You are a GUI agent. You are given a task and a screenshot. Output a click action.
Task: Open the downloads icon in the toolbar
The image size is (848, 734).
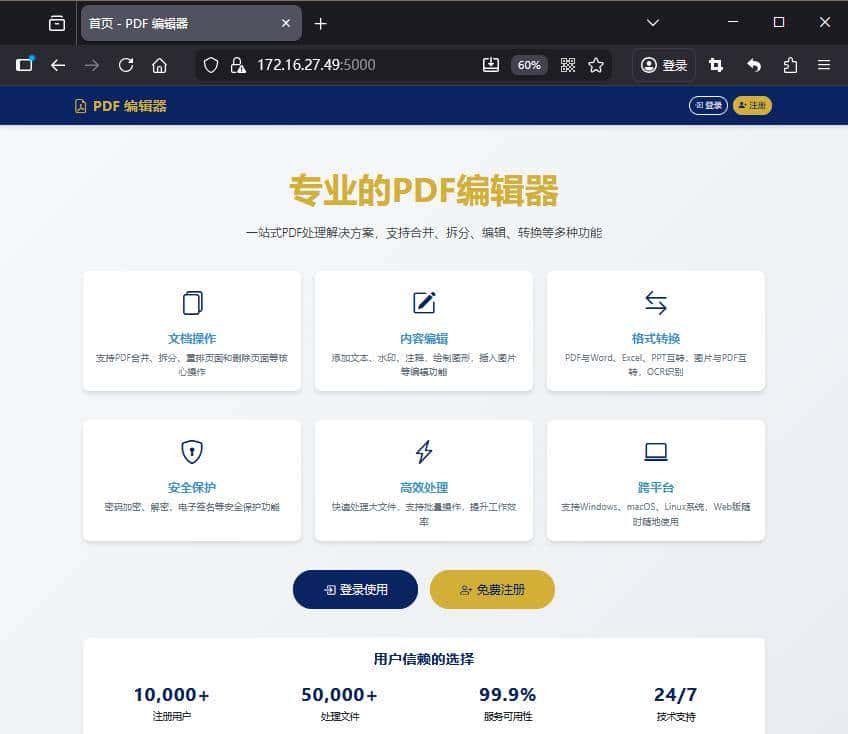tap(491, 64)
